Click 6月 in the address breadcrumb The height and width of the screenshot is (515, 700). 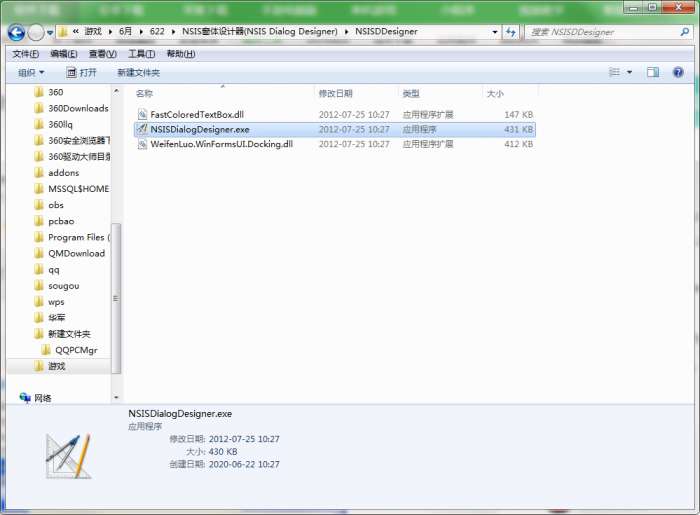[125, 32]
